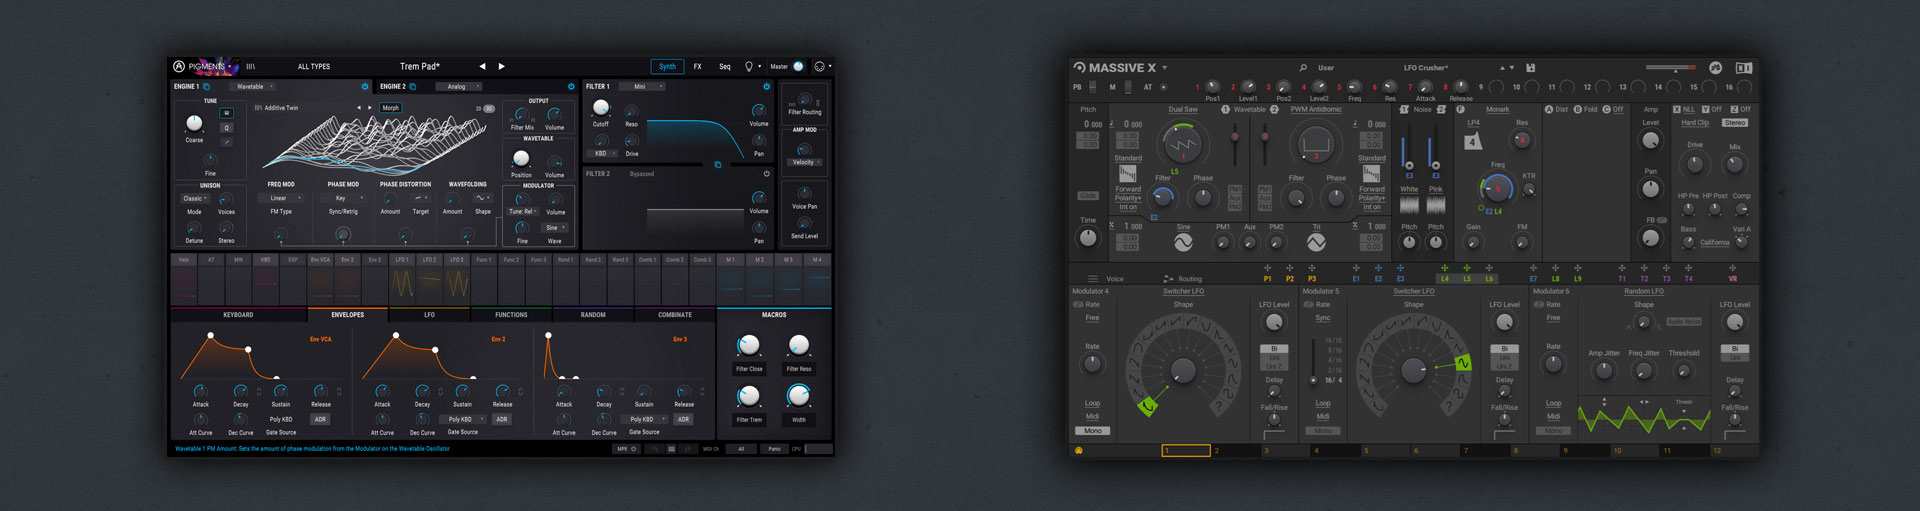The height and width of the screenshot is (511, 1920).
Task: Open the KEYBOARD modulation tab
Action: (x=238, y=315)
